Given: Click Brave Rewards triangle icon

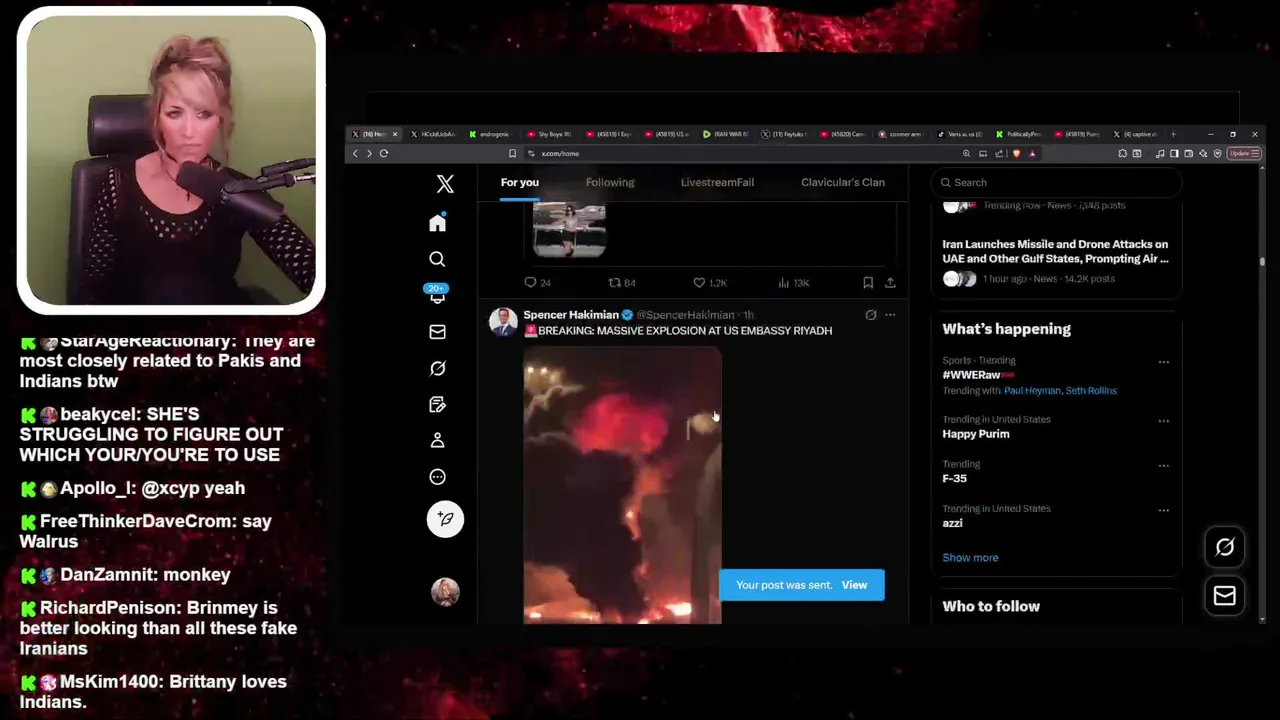Looking at the screenshot, I should 1032,153.
